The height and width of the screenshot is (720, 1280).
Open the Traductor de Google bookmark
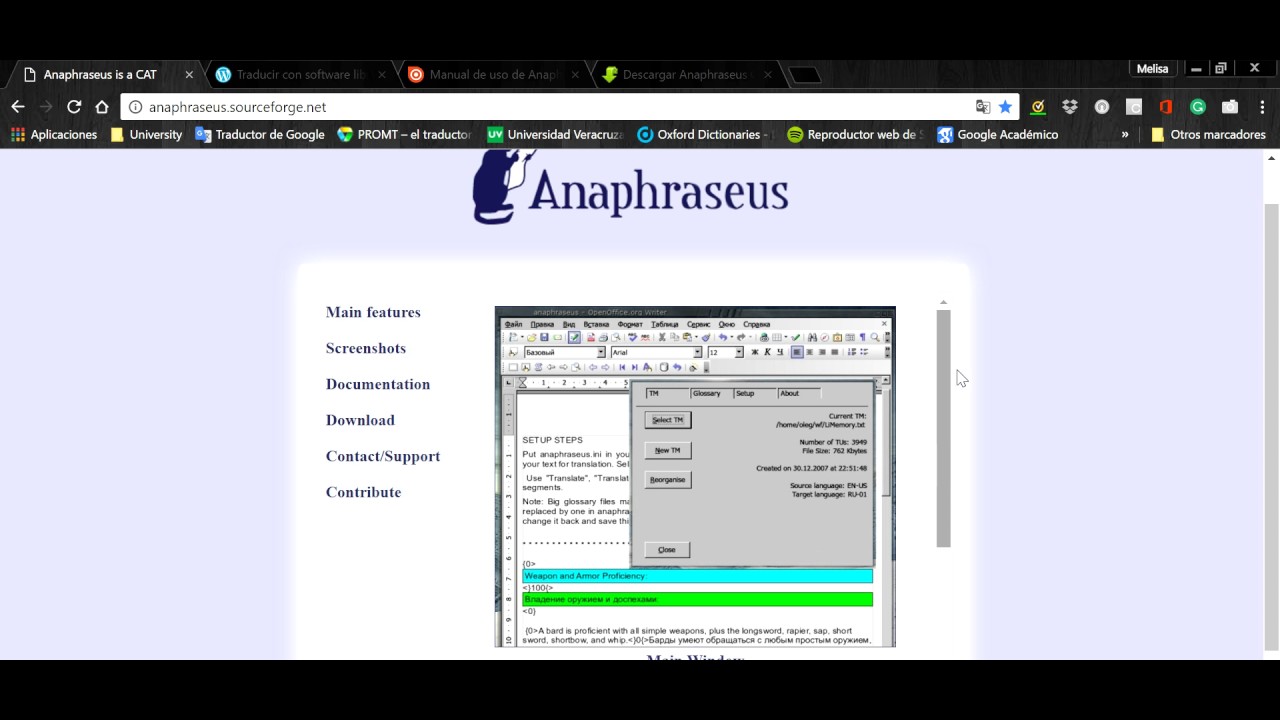pyautogui.click(x=260, y=134)
